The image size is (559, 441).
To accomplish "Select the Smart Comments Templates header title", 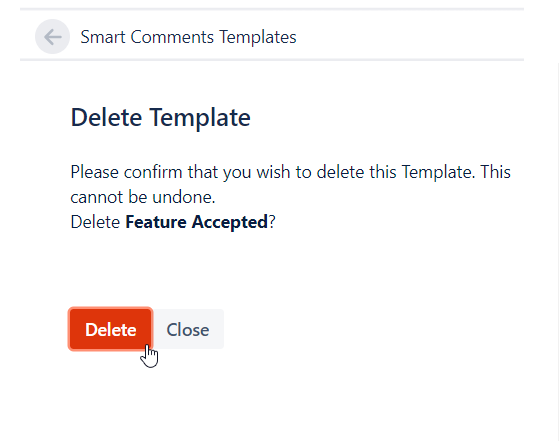I will pyautogui.click(x=188, y=37).
